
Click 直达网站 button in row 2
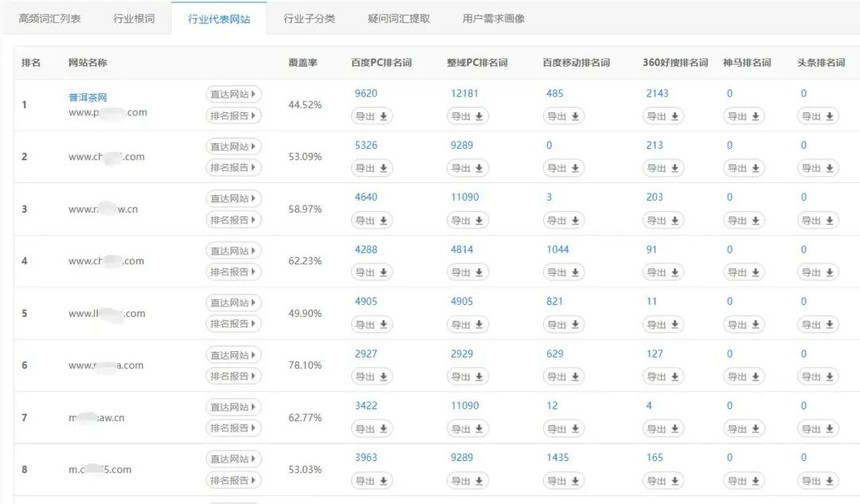233,146
